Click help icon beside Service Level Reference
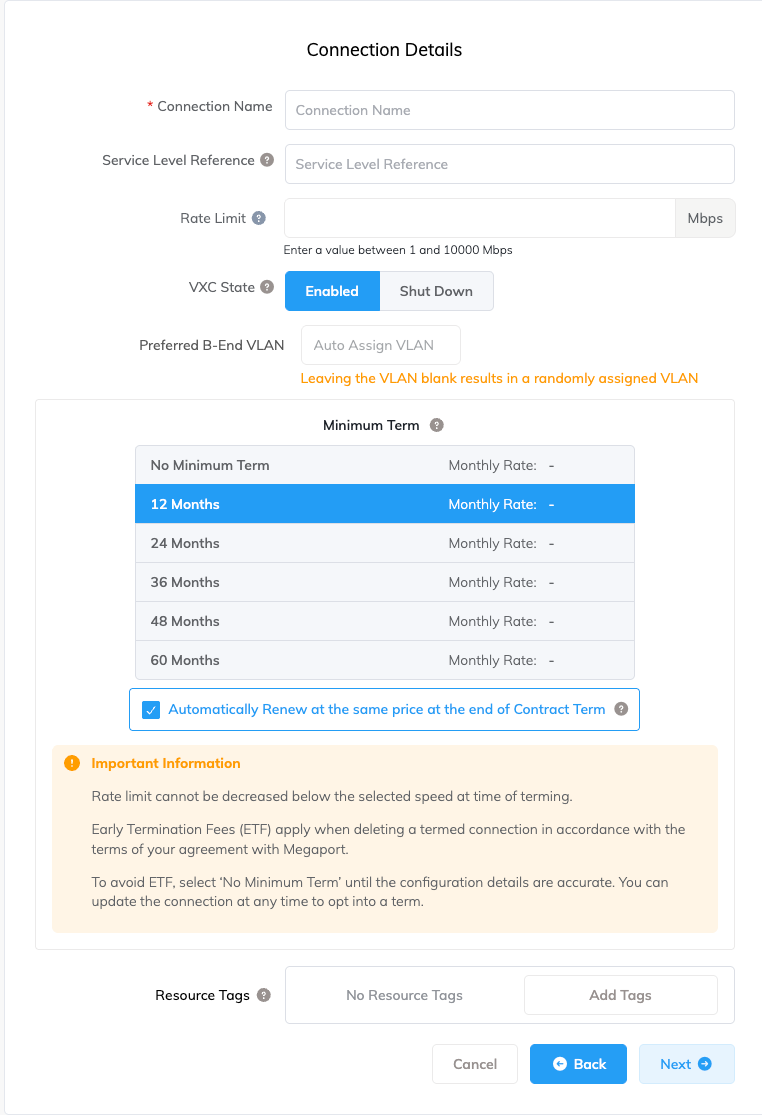 pos(267,160)
